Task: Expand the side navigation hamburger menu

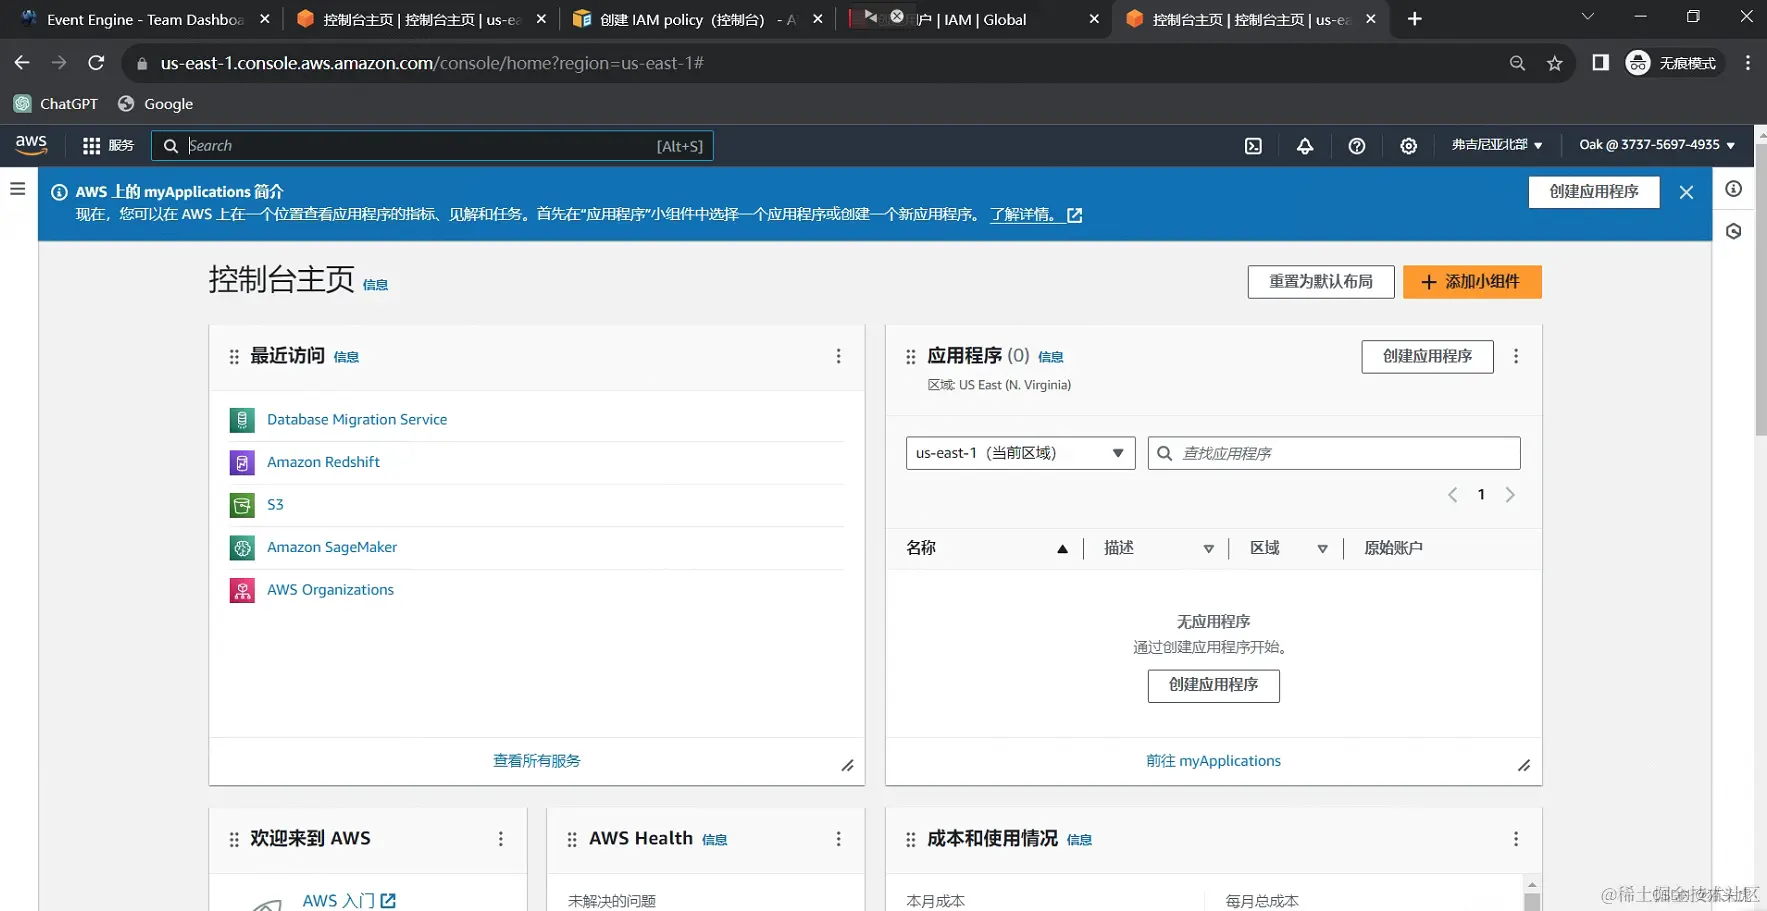Action: pos(18,188)
